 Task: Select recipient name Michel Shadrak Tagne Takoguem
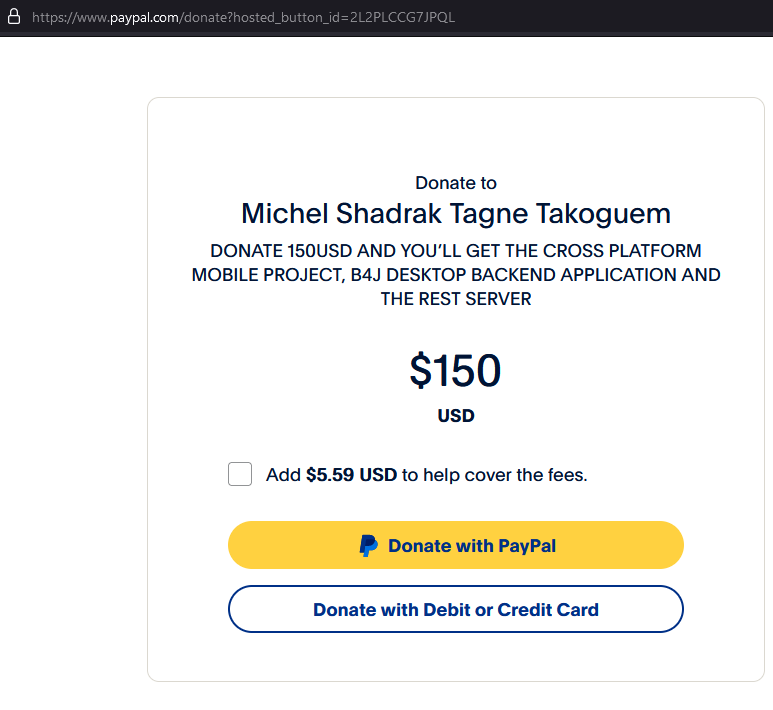455,214
